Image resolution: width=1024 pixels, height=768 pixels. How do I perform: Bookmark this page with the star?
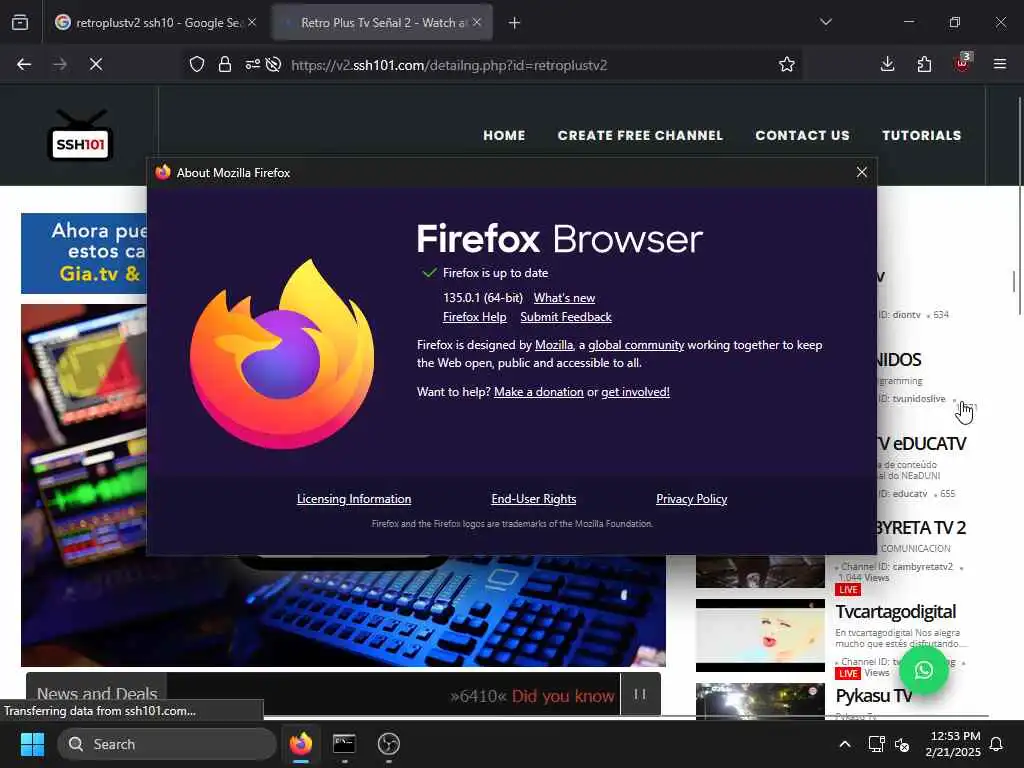click(786, 64)
